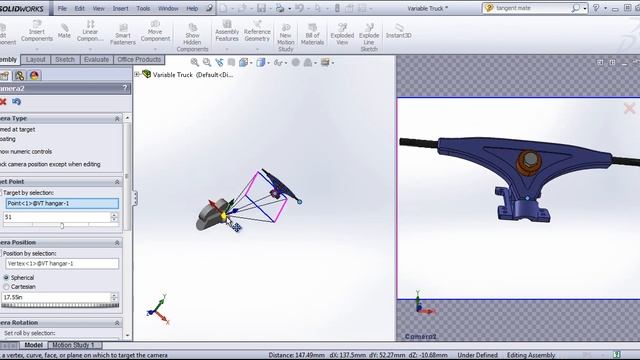
Task: Cancel the Camera2 property with red X
Action: 3,102
